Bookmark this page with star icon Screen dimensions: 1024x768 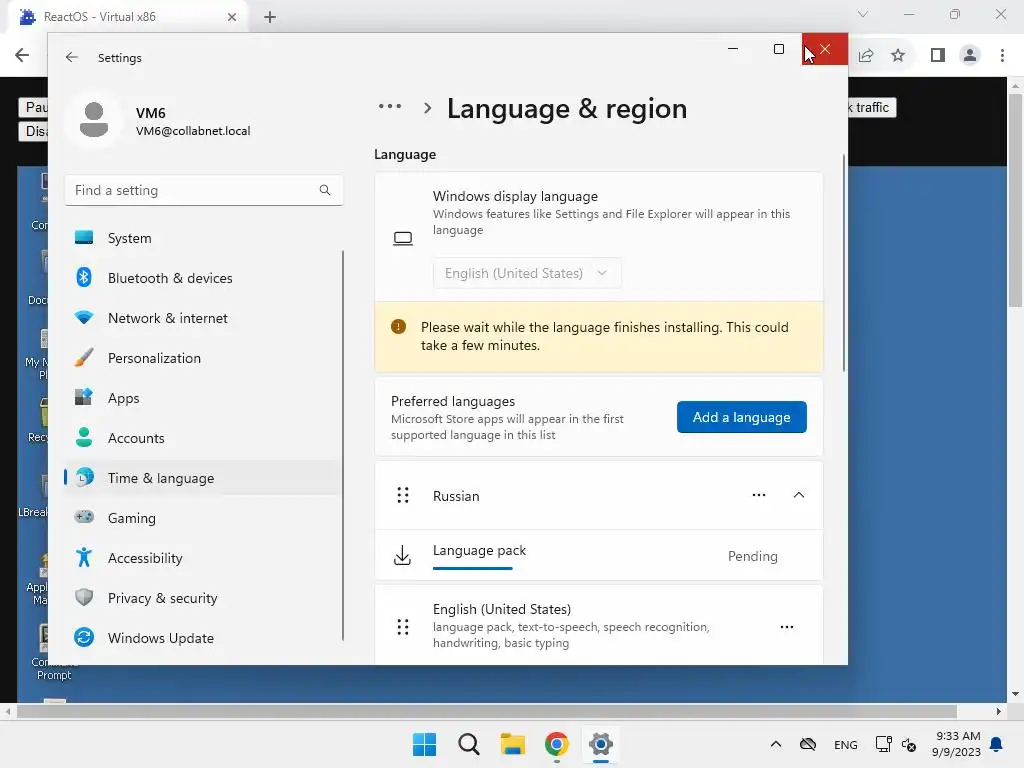point(898,56)
